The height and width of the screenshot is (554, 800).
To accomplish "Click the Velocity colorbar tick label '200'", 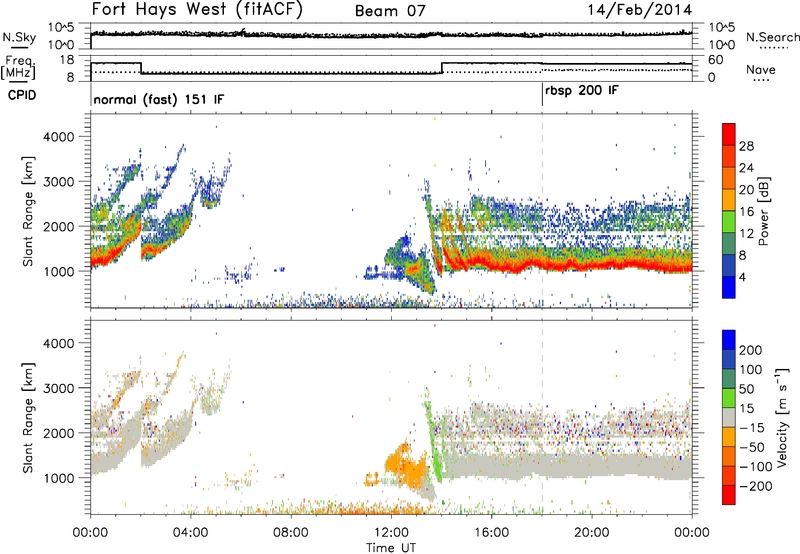I will 751,350.
